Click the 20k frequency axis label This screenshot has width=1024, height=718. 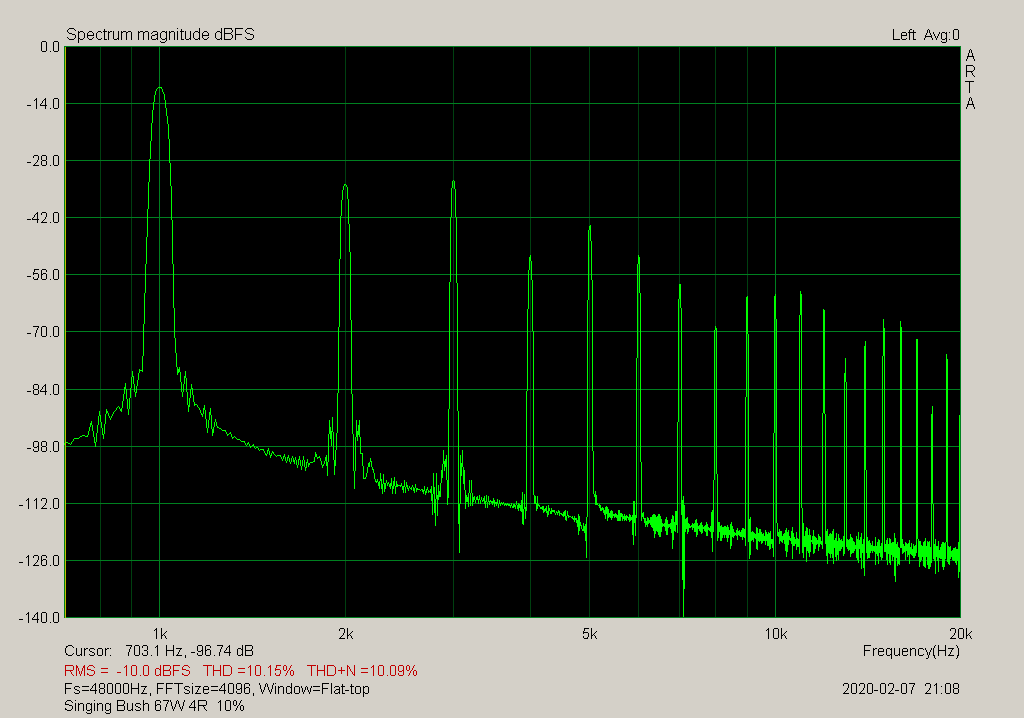[961, 634]
